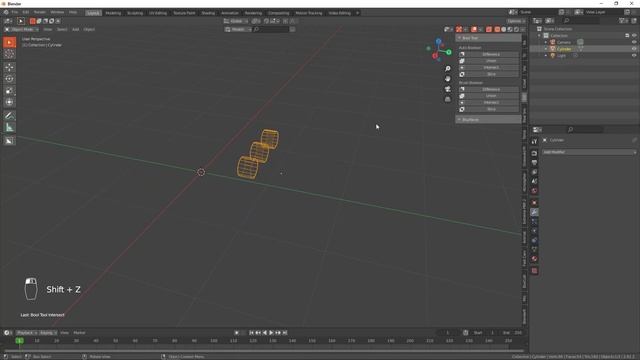Viewport: 640px width, 360px height.
Task: Expand the Camera tree item
Action: tap(546, 42)
